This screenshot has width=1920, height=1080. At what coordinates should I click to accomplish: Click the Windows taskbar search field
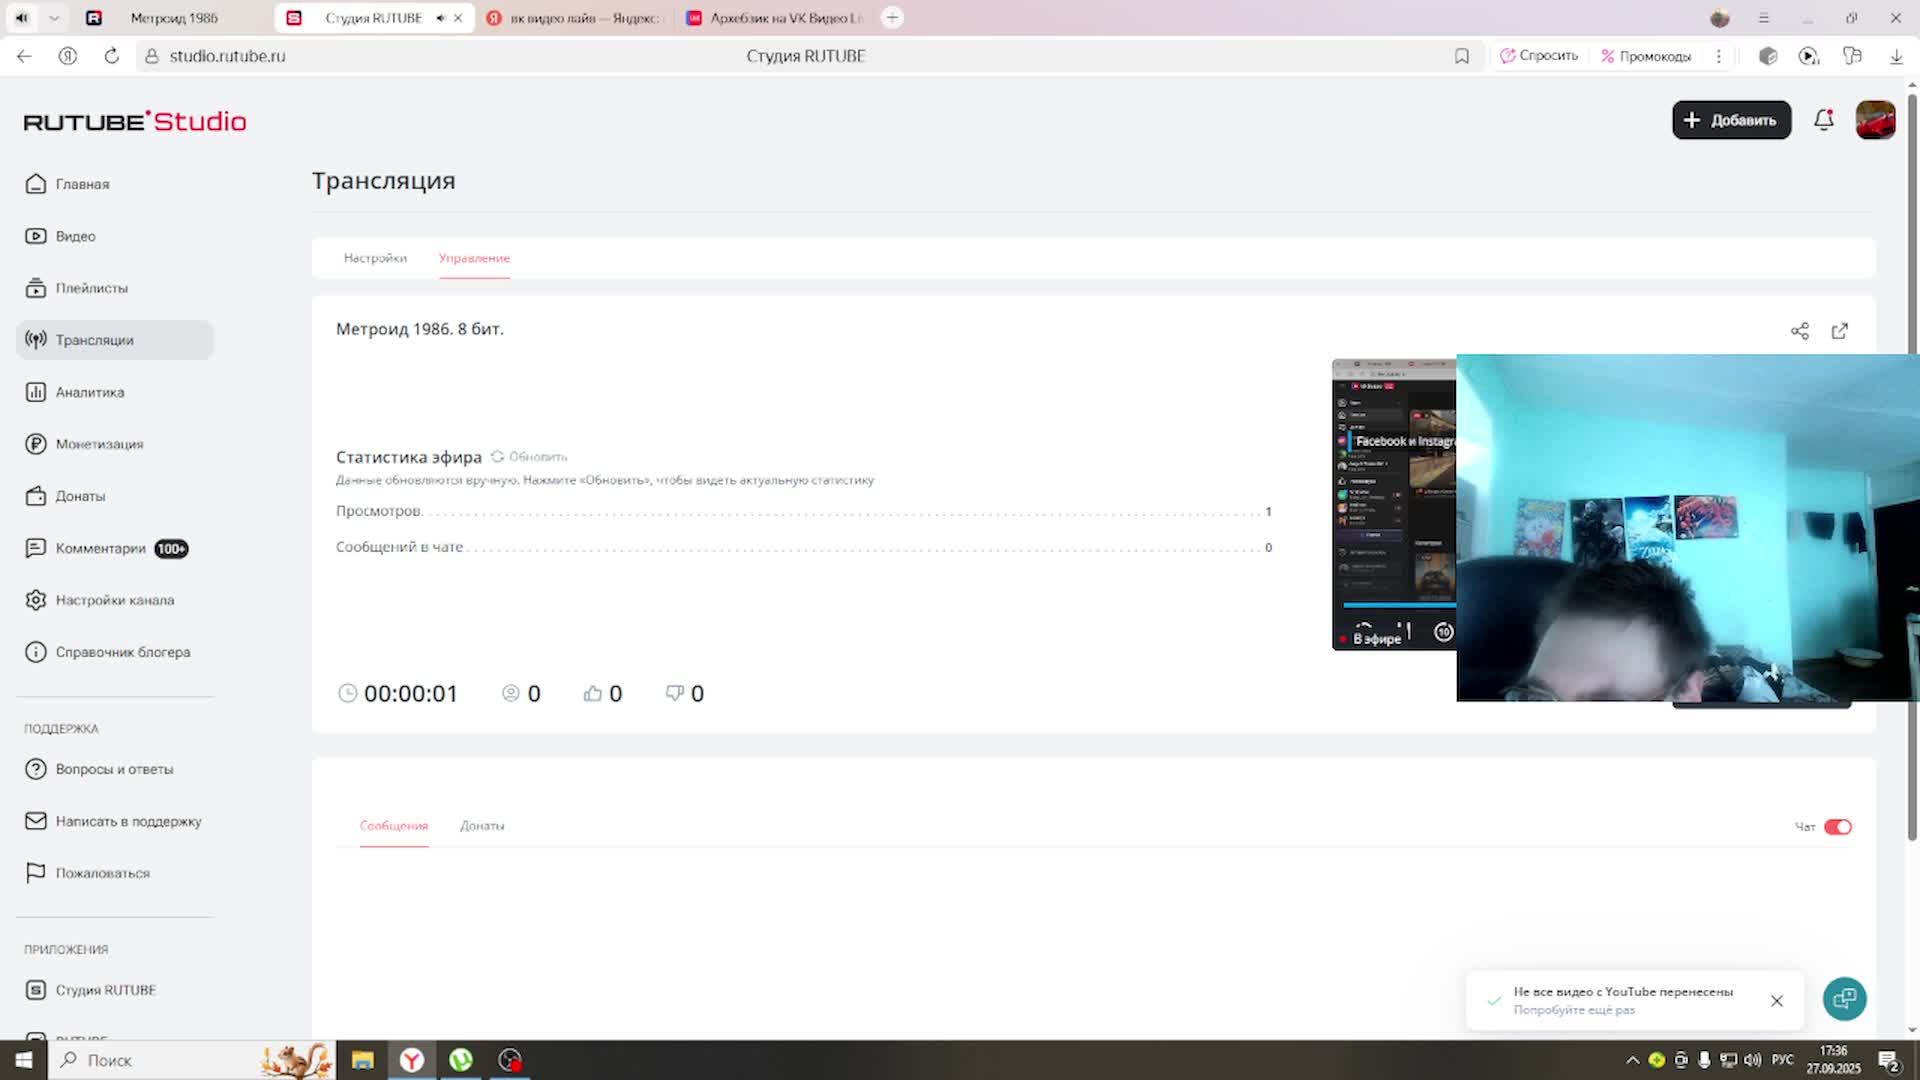[150, 1060]
